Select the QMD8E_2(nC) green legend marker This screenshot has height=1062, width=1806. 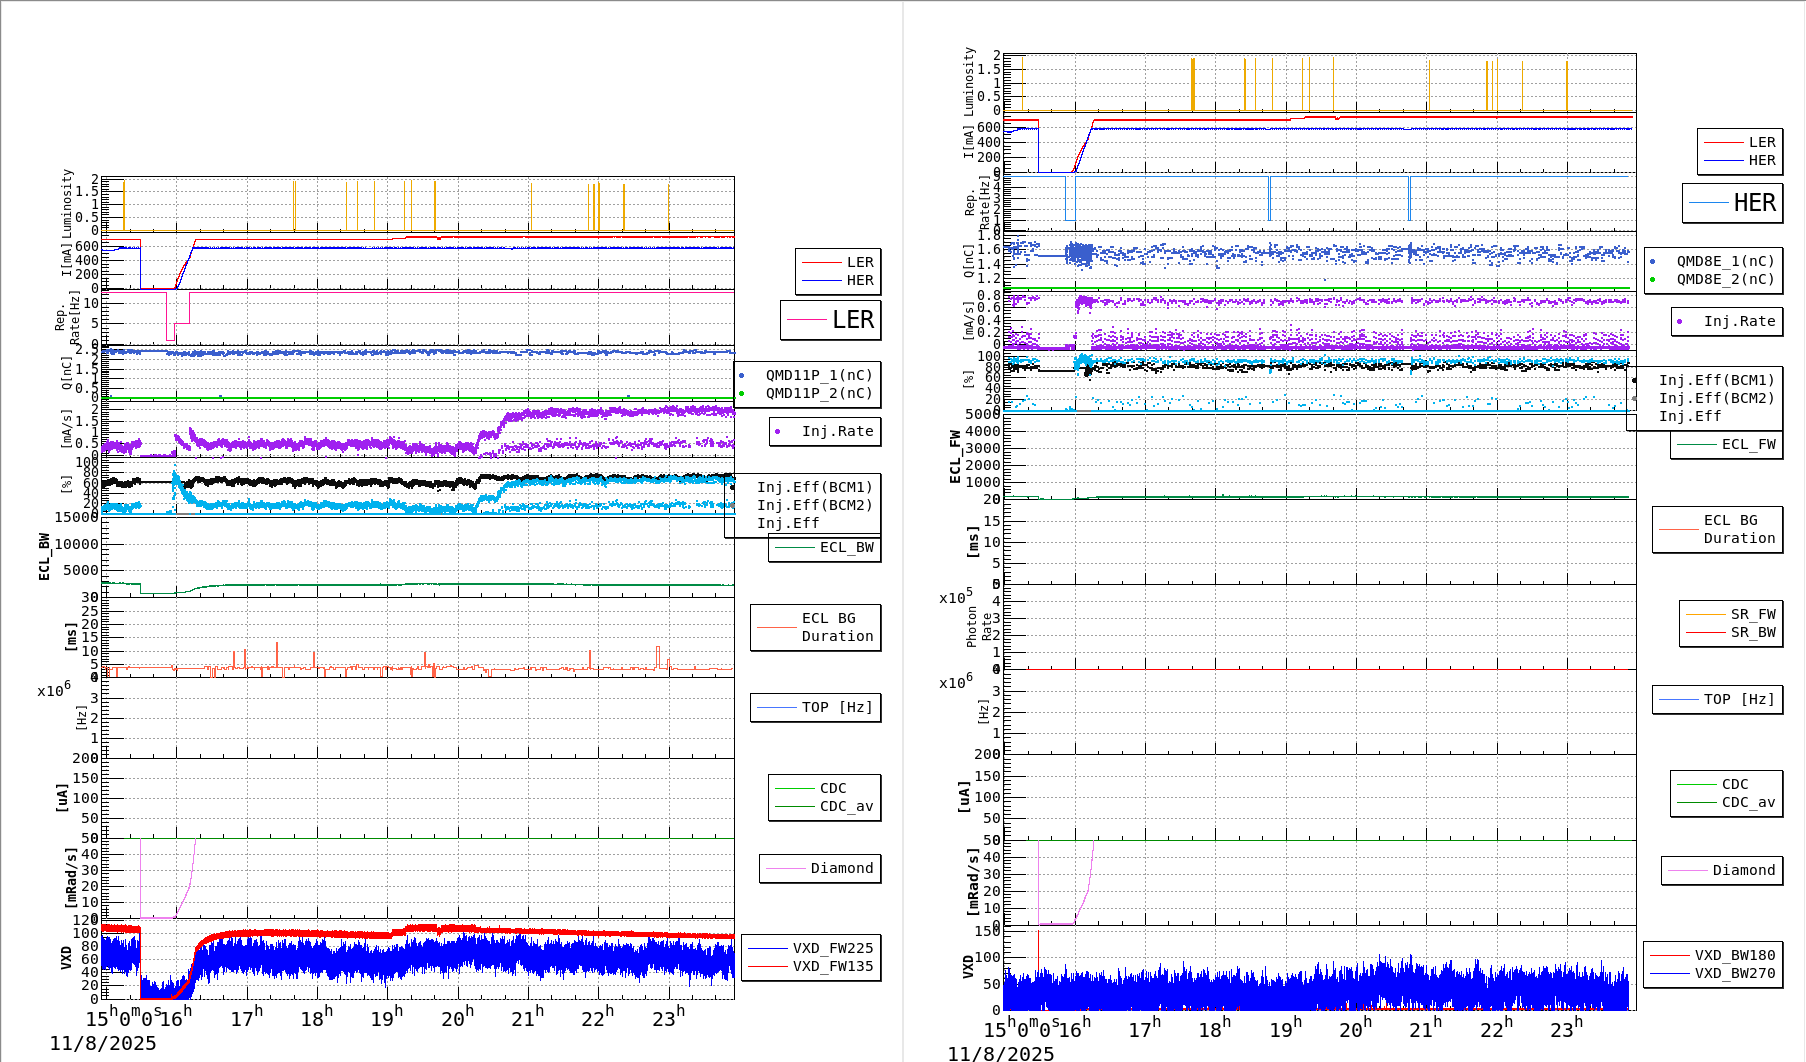pyautogui.click(x=1652, y=280)
